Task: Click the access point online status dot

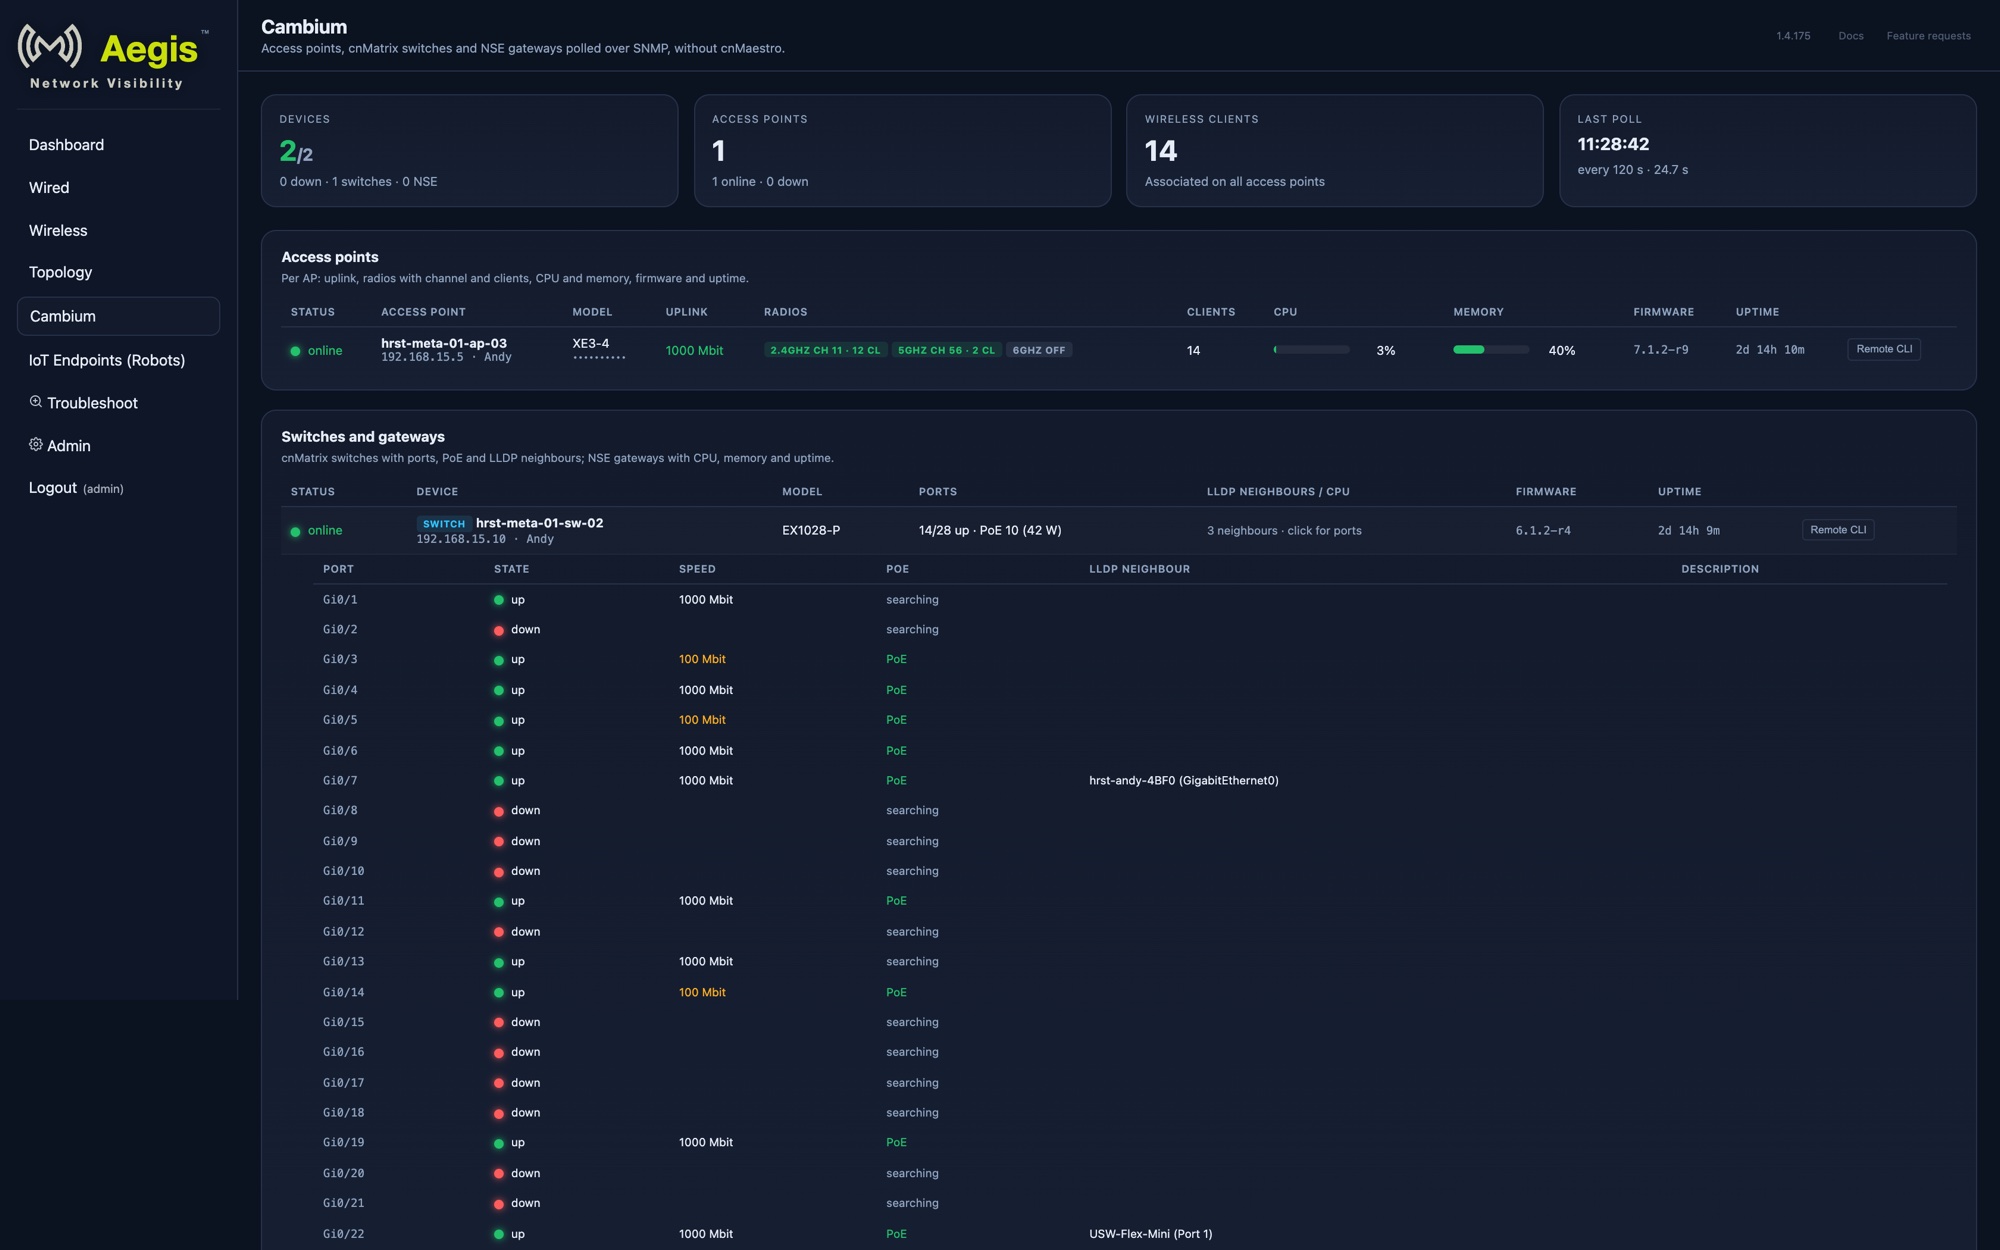Action: click(x=295, y=351)
